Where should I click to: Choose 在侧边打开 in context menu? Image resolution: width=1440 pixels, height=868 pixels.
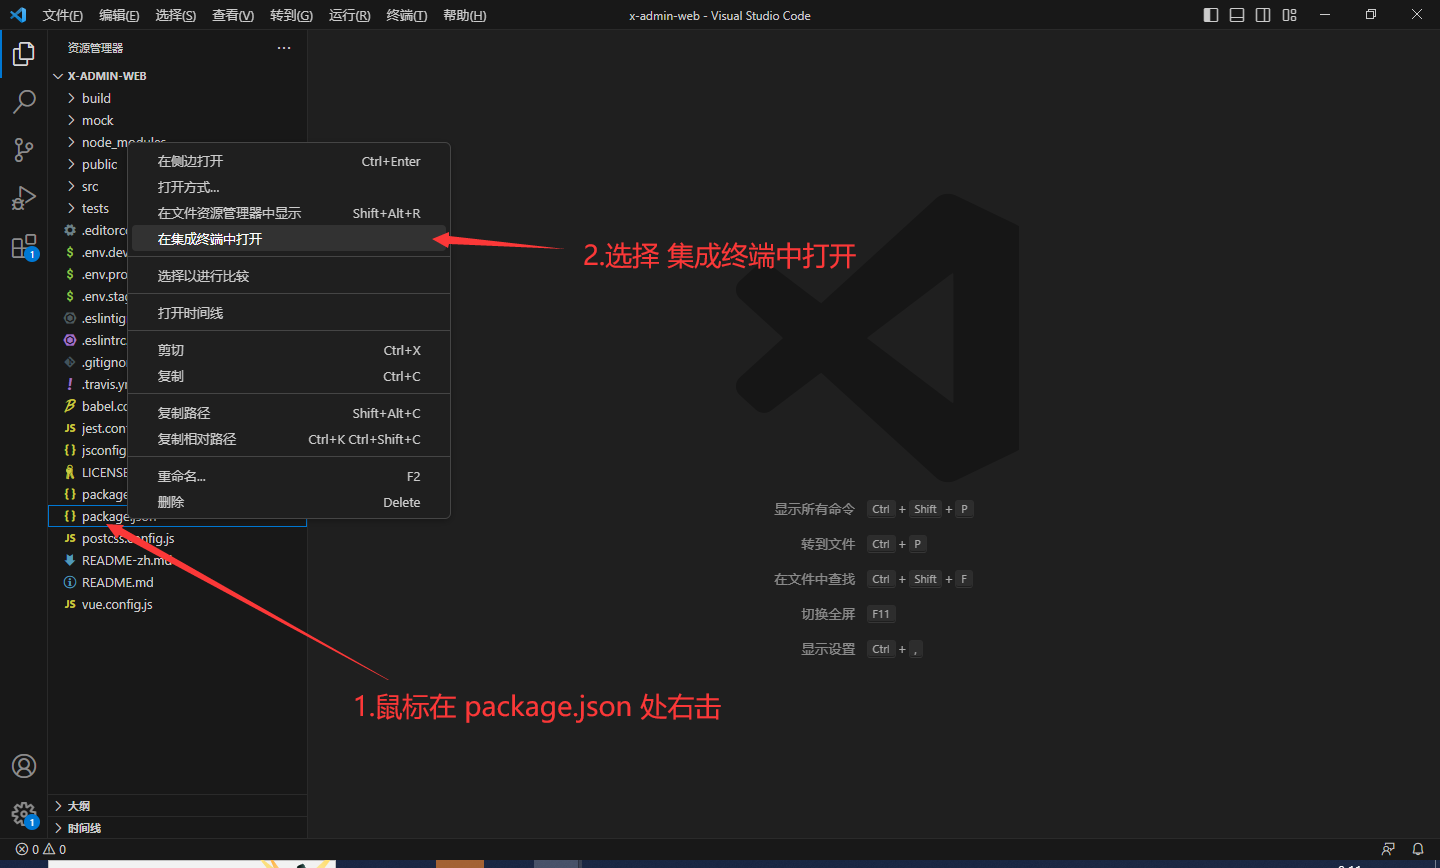click(x=289, y=161)
